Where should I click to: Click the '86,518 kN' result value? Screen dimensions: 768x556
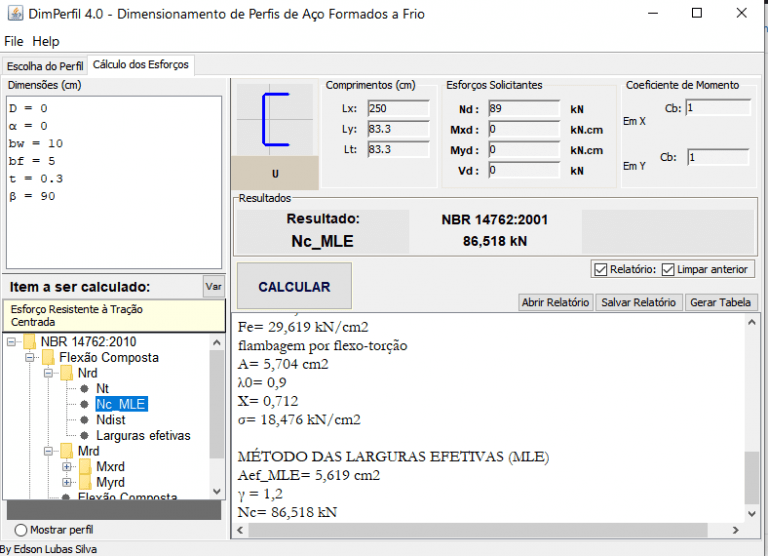495,241
